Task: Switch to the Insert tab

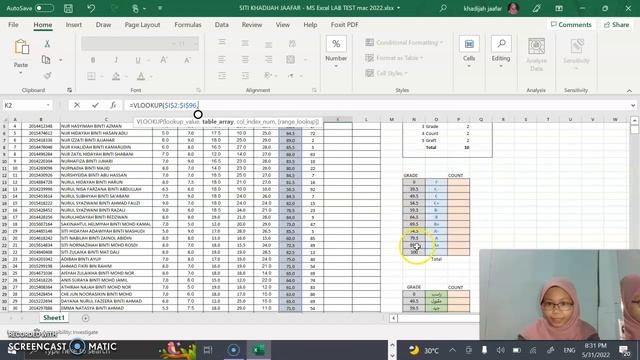Action: coord(73,25)
